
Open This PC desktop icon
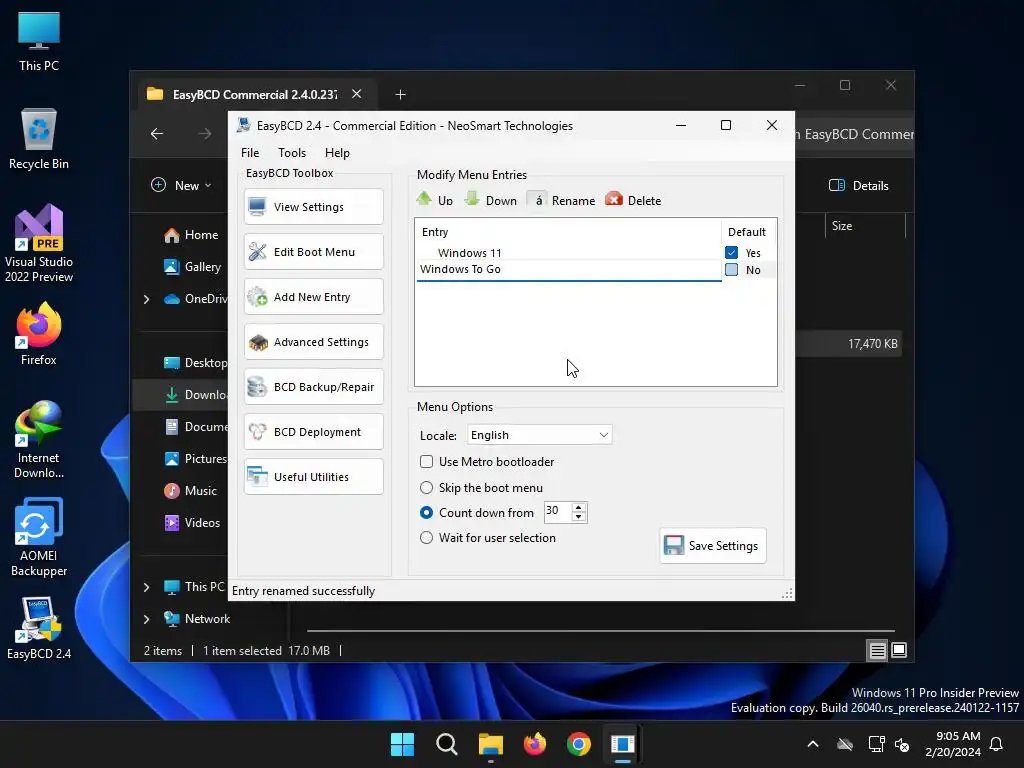tap(39, 41)
